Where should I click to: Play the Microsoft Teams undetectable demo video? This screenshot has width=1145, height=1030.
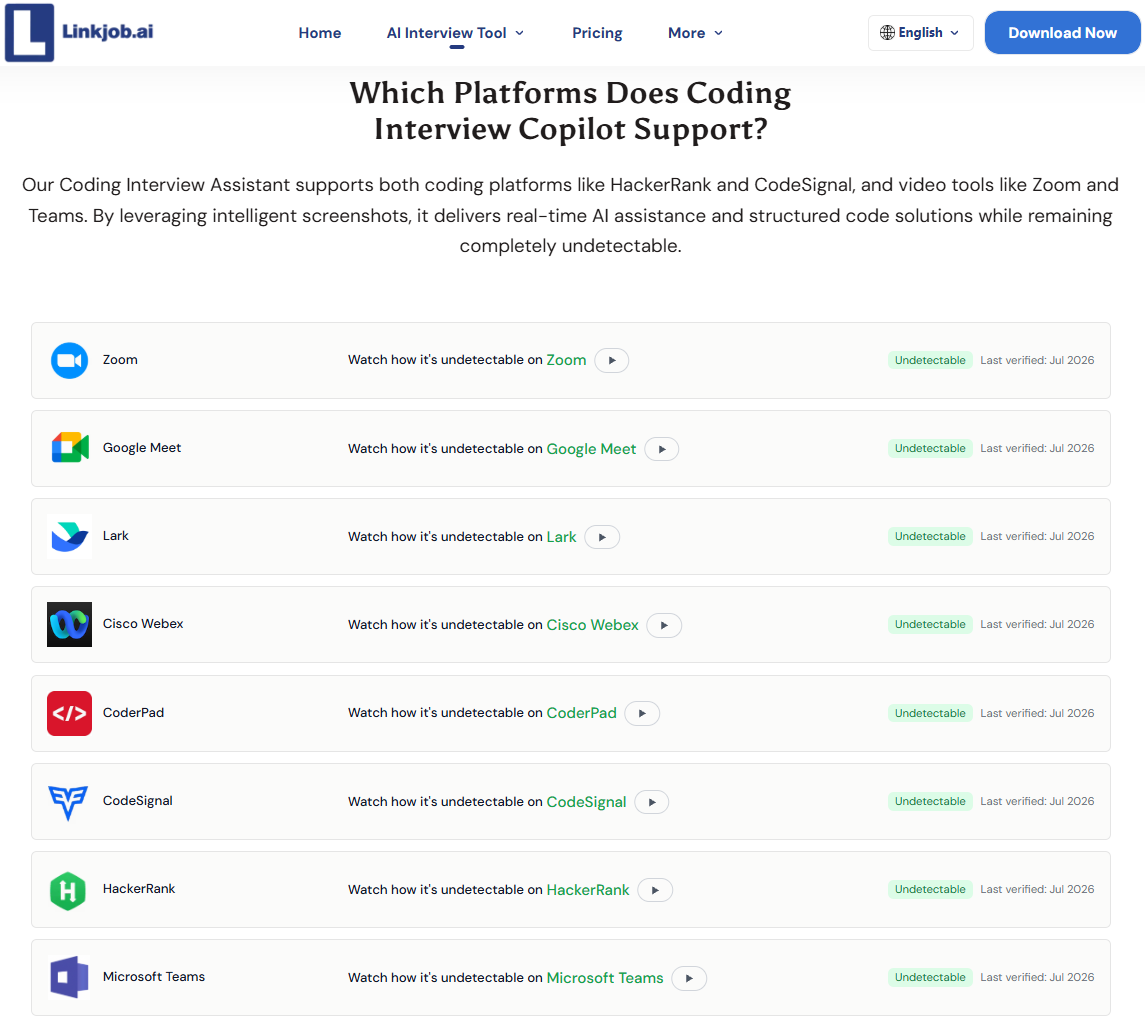(x=689, y=978)
